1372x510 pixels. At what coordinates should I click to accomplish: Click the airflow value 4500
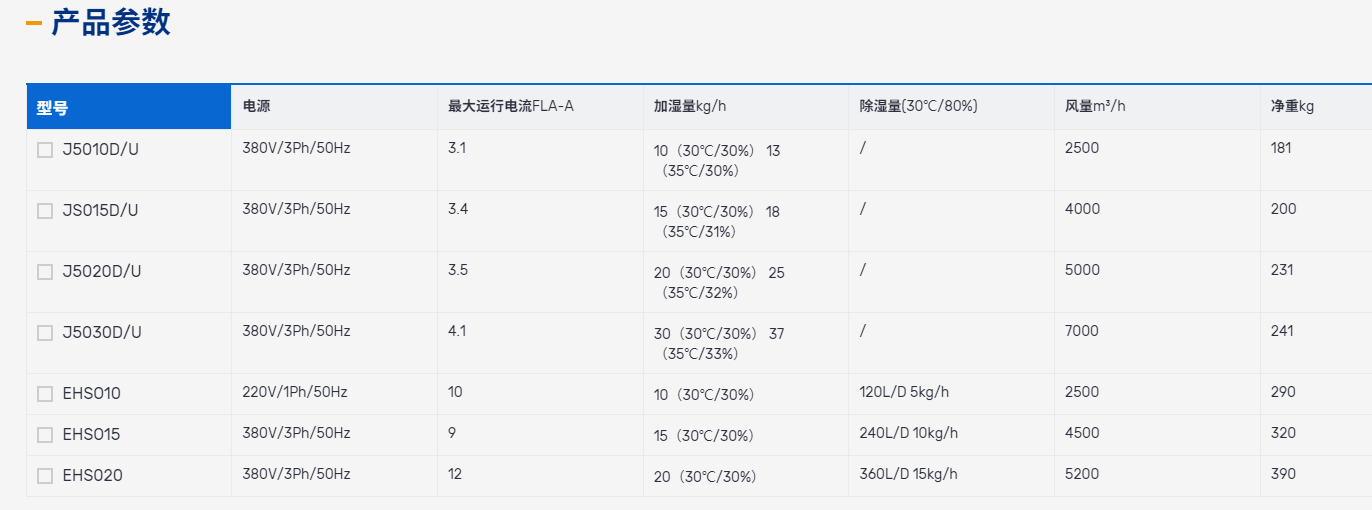1083,433
